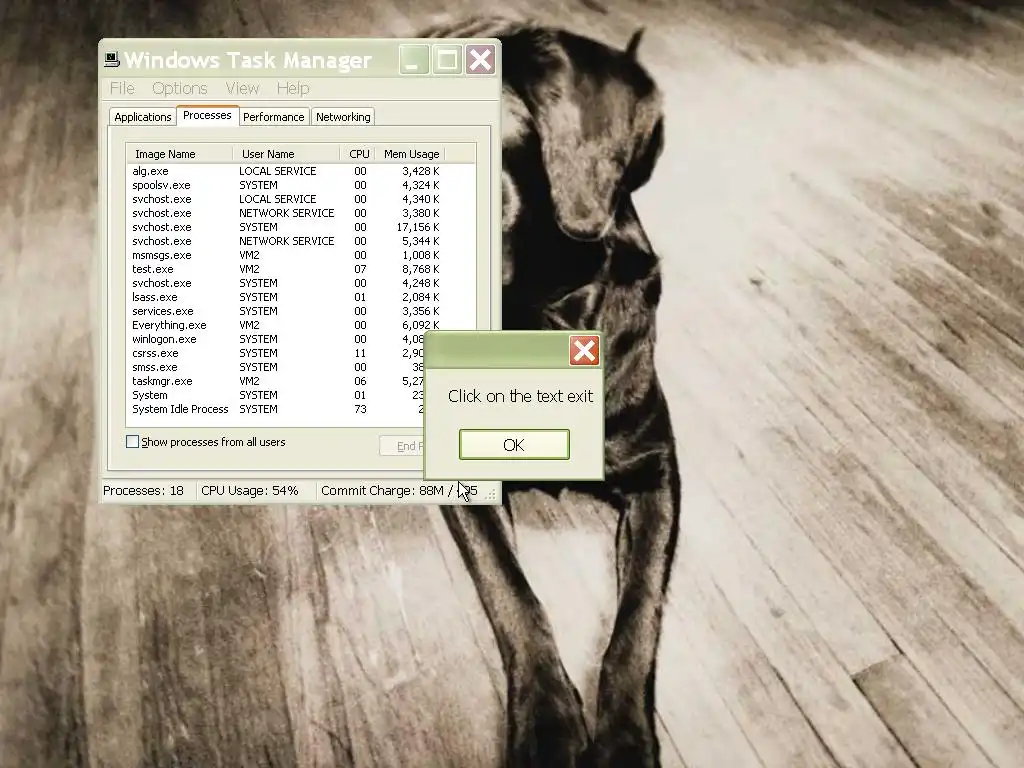Click svchost.exe with 4,248 K memory
This screenshot has width=1024, height=768.
tap(286, 283)
